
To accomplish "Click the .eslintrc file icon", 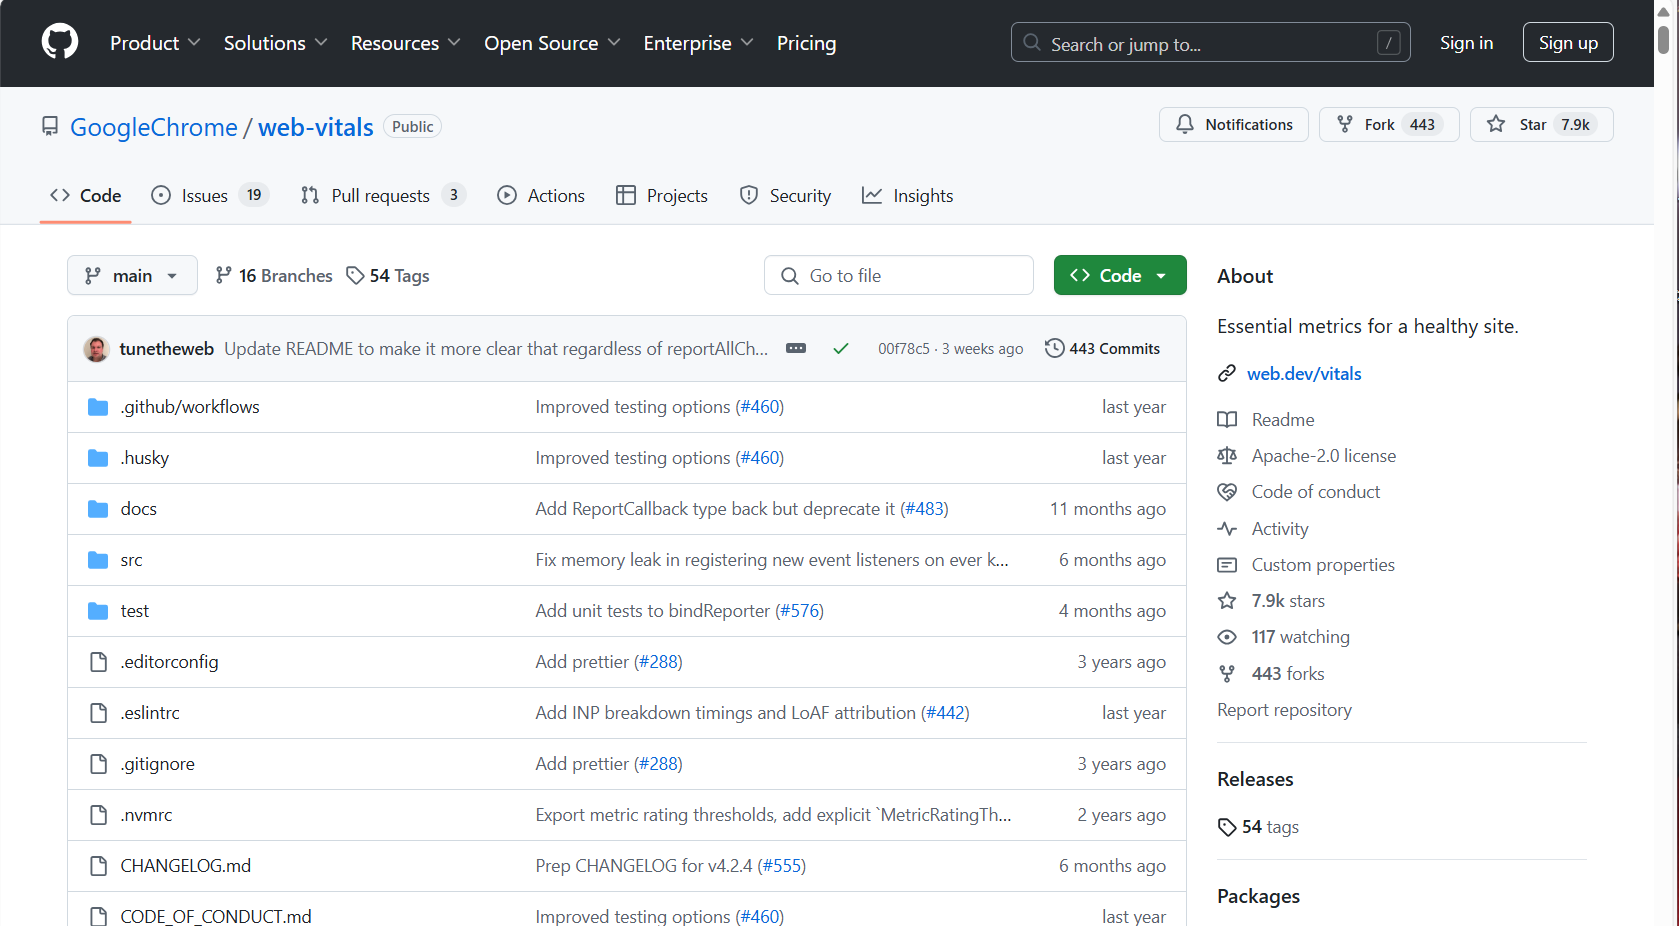I will point(98,713).
